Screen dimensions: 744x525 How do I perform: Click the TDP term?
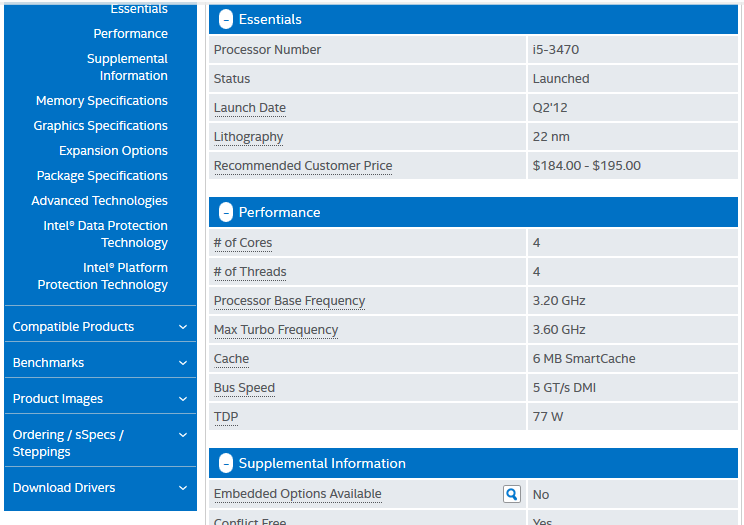226,417
